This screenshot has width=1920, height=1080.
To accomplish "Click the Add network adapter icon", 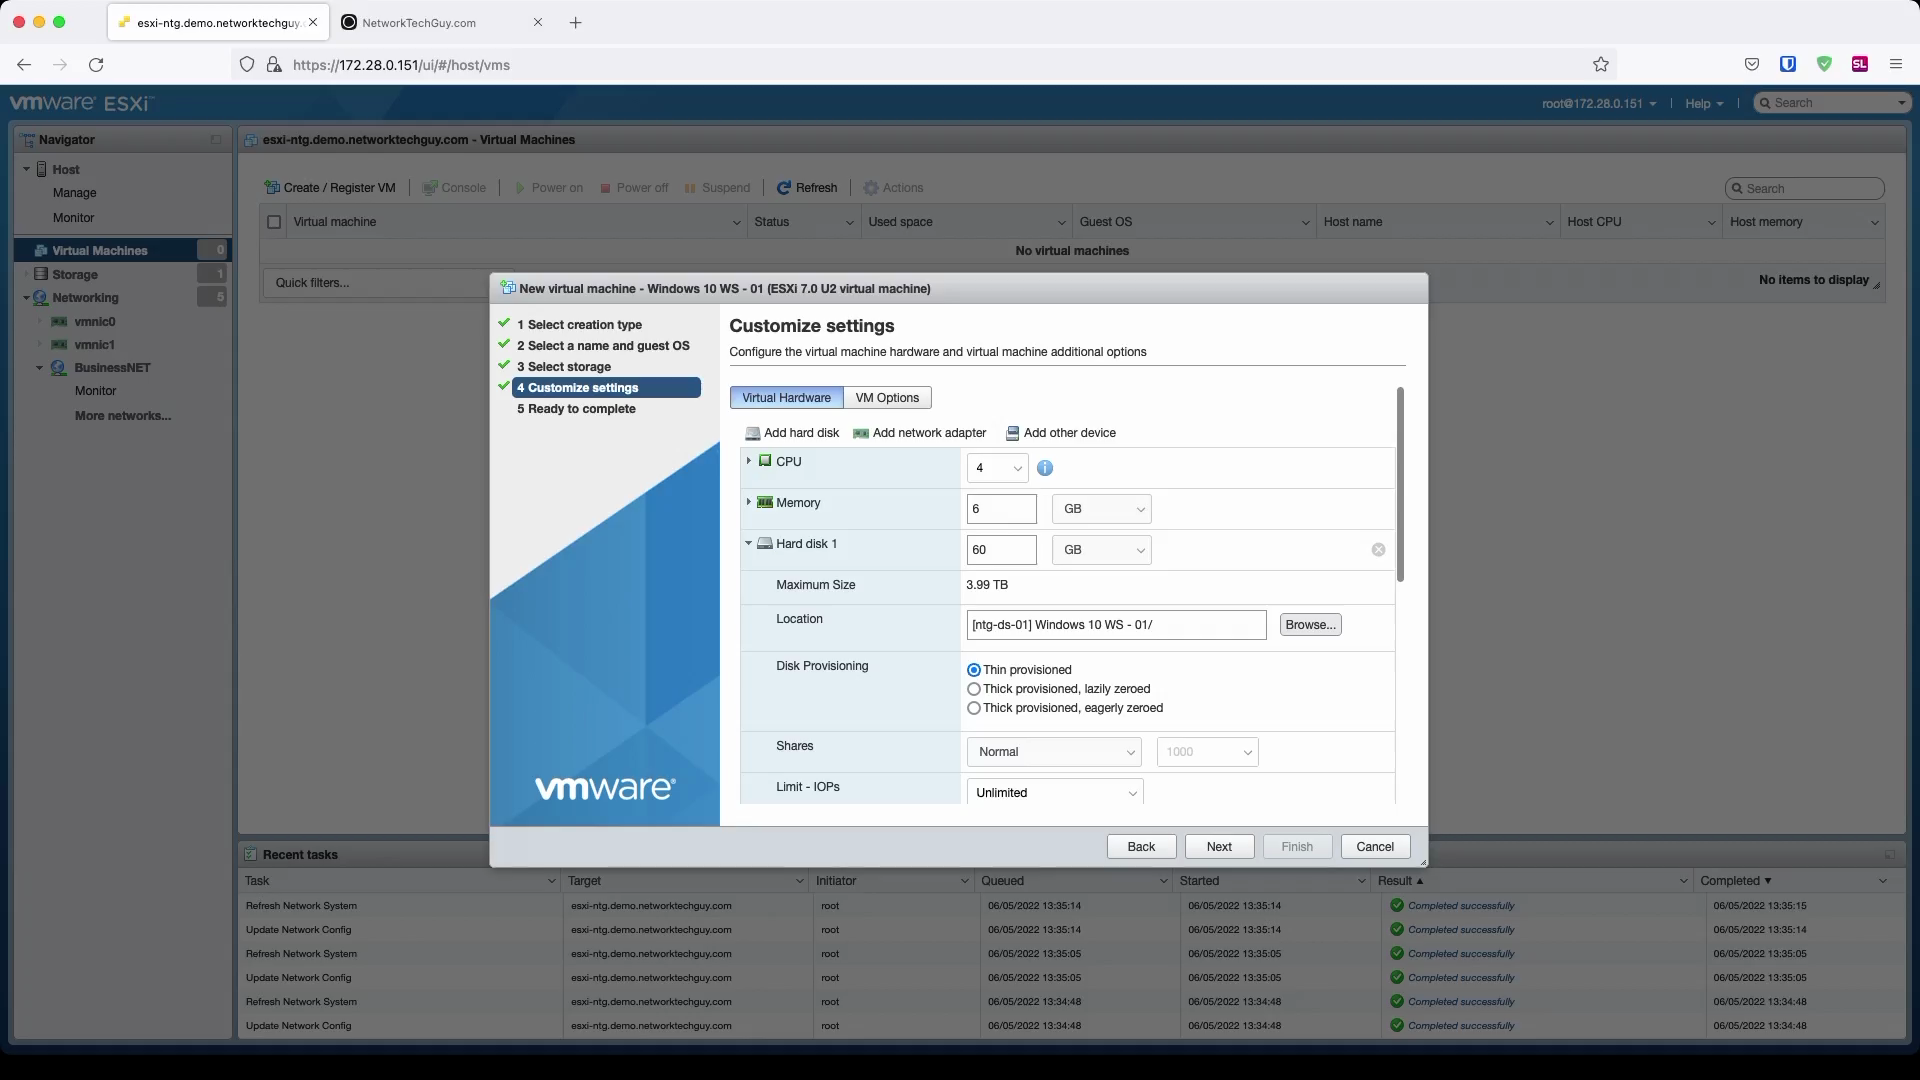I will tap(860, 433).
